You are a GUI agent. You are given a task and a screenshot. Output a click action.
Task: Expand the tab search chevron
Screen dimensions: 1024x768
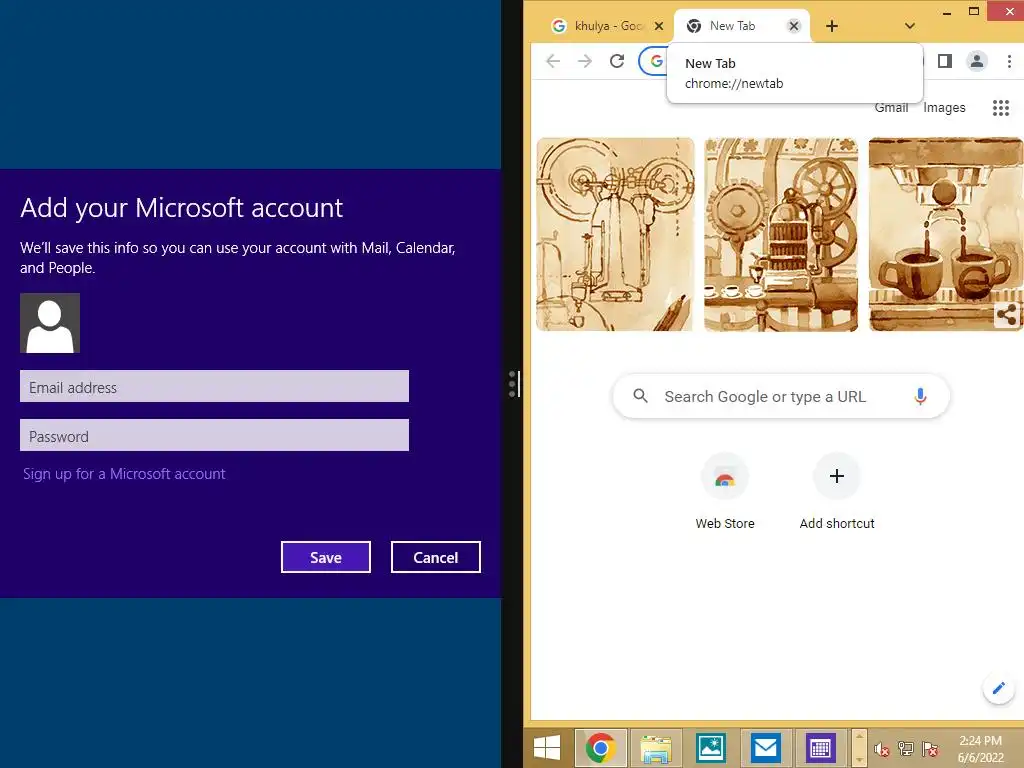click(909, 26)
